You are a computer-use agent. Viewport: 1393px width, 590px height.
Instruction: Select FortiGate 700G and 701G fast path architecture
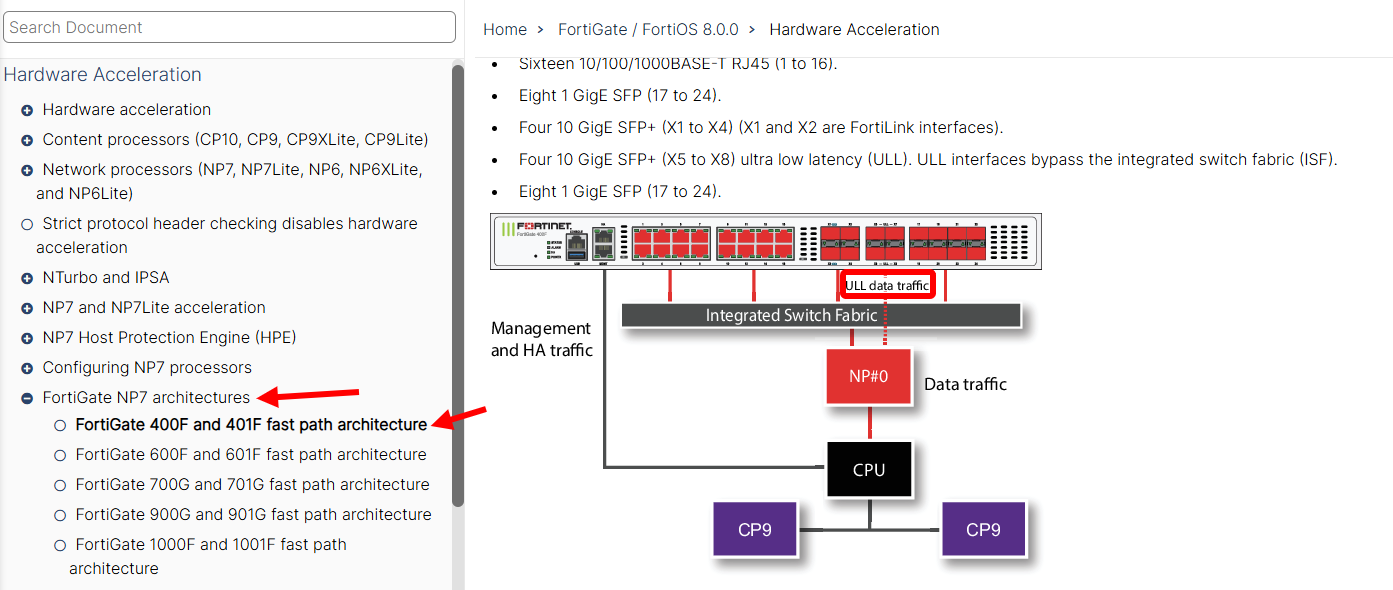coord(252,484)
